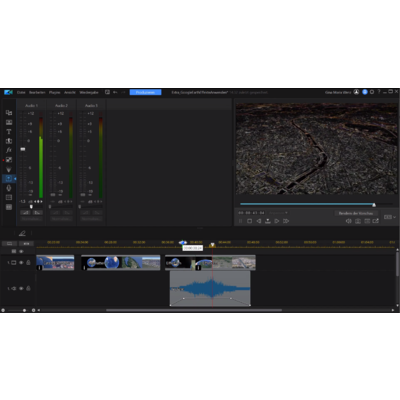Open the Media Room icon in sidebar
The width and height of the screenshot is (400, 400).
[9, 113]
